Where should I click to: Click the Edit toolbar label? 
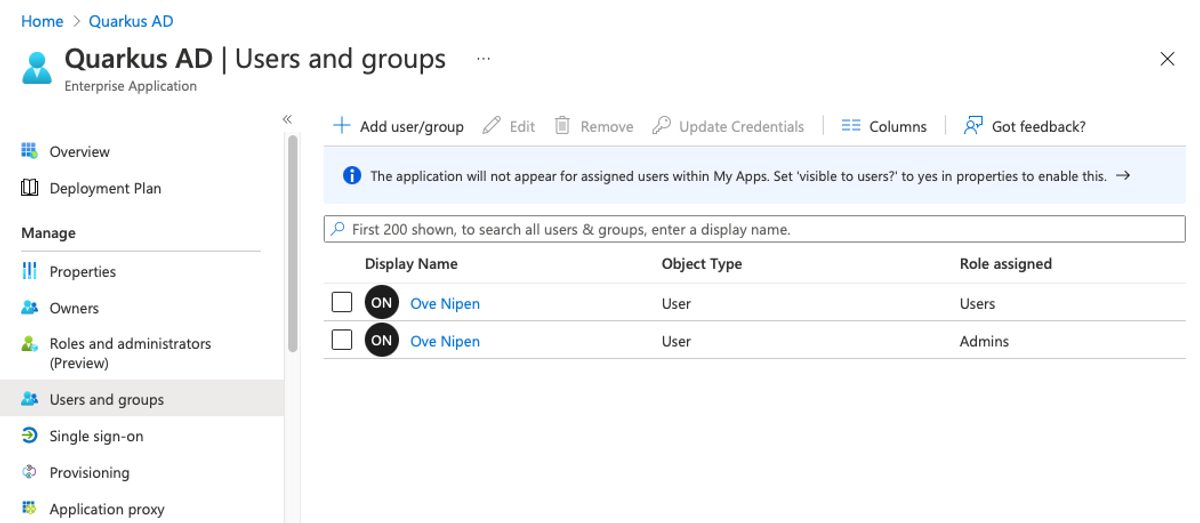point(522,127)
